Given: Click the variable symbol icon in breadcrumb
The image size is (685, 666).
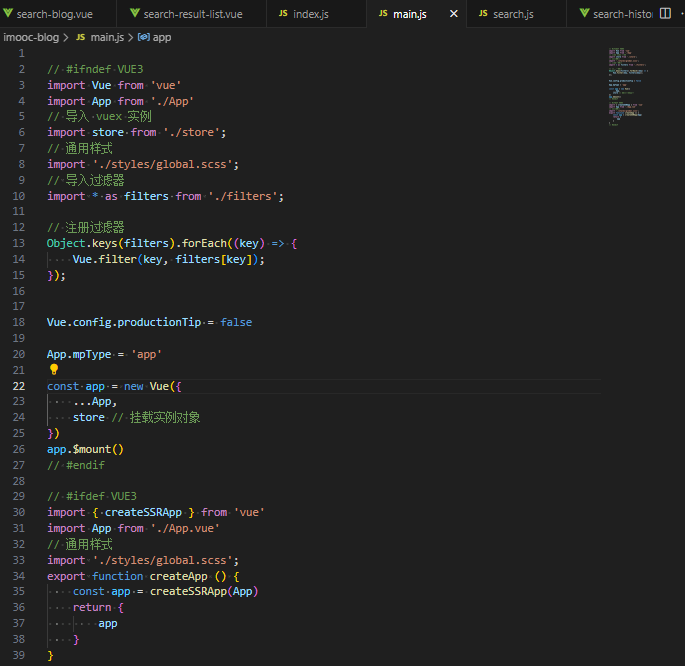Looking at the screenshot, I should tap(144, 37).
